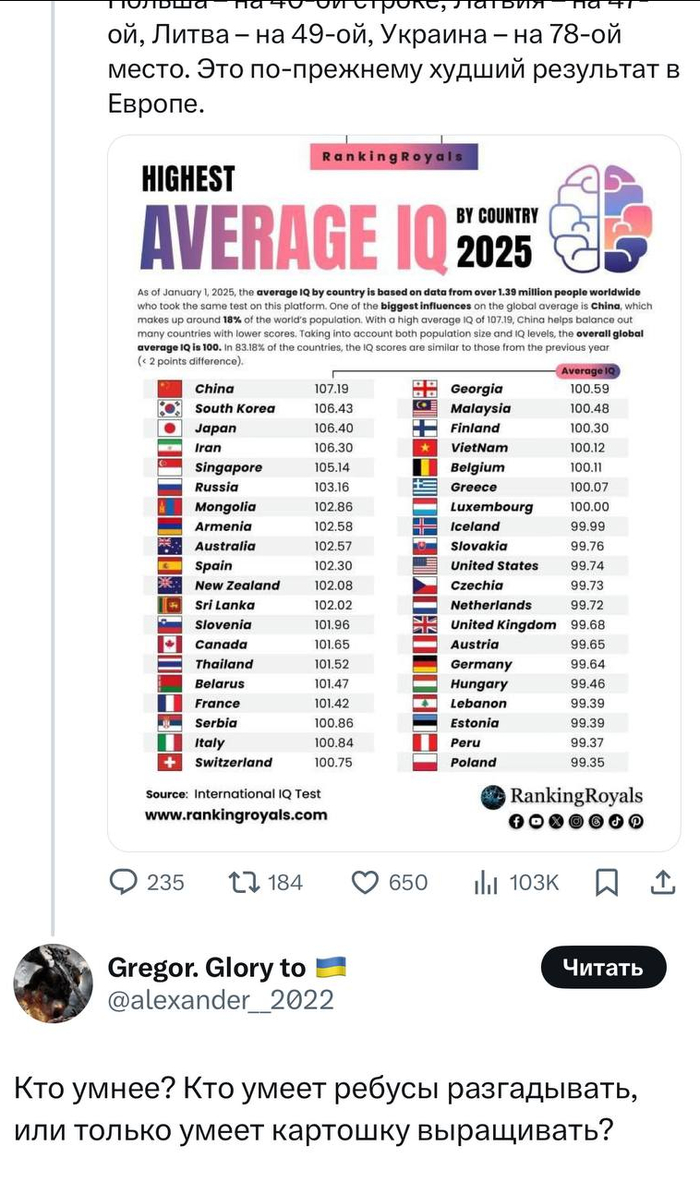Screen dimensions: 700x1182
Task: Tap the Facebook icon in the infographic
Action: [516, 822]
